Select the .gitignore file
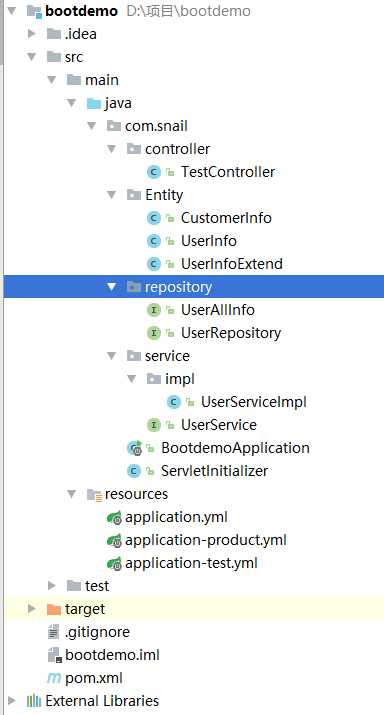The image size is (384, 715). pos(97,632)
